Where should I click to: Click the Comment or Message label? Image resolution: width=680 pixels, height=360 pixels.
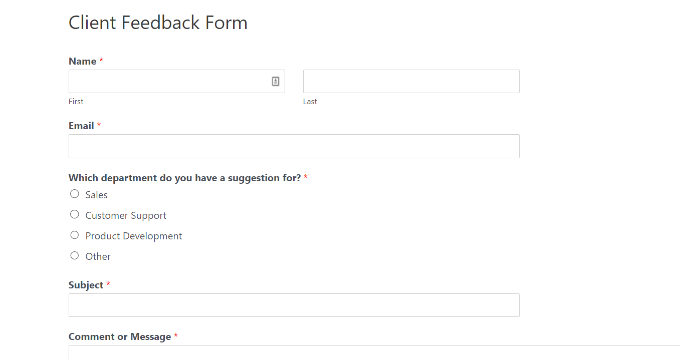[x=120, y=337]
